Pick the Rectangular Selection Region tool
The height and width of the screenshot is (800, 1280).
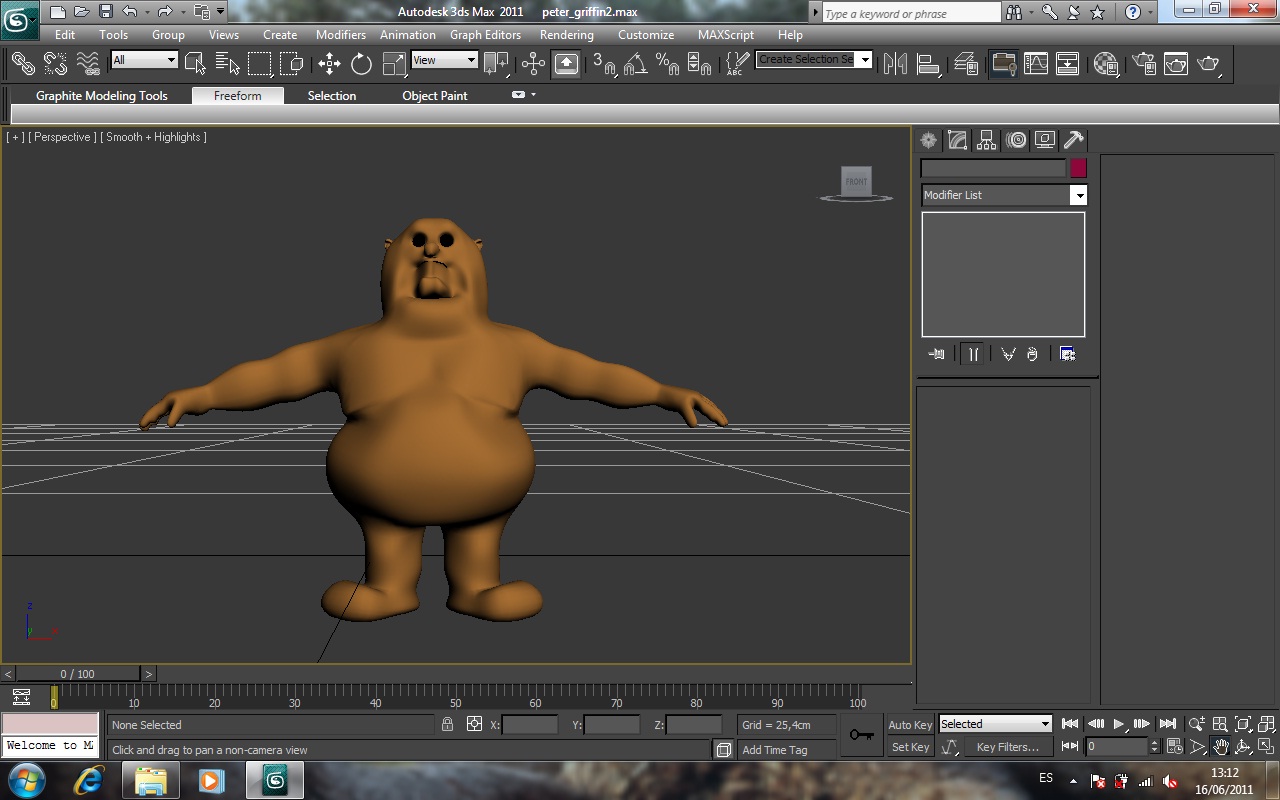click(x=260, y=63)
